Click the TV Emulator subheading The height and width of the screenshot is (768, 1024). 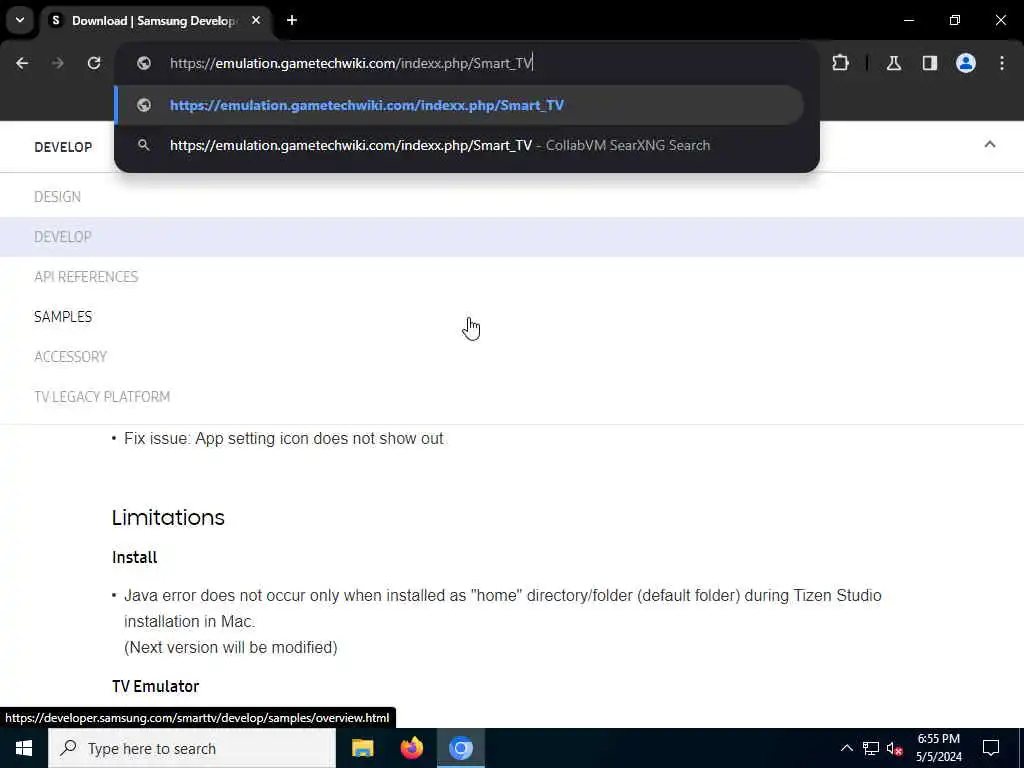(155, 686)
